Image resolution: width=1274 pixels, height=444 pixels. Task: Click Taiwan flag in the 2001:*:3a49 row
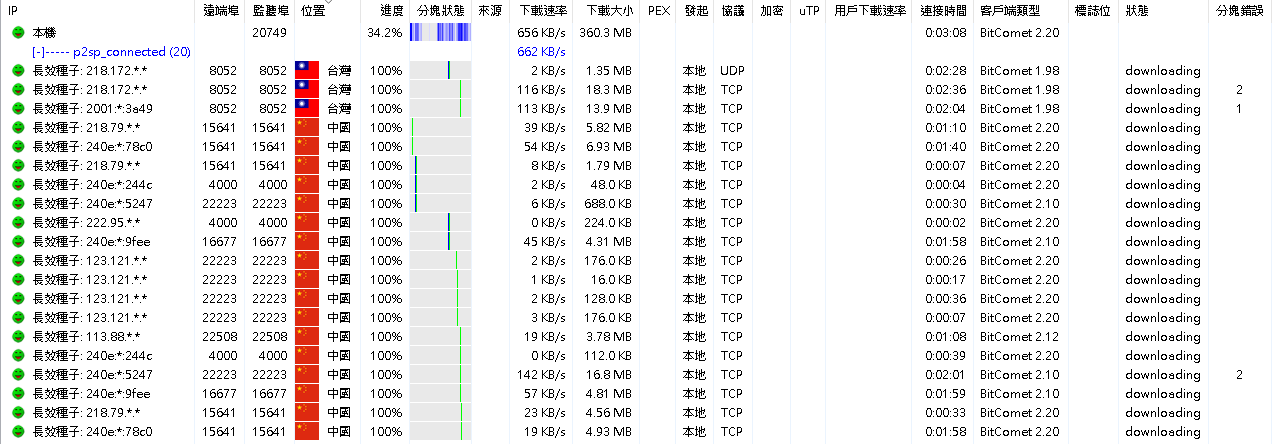(306, 109)
